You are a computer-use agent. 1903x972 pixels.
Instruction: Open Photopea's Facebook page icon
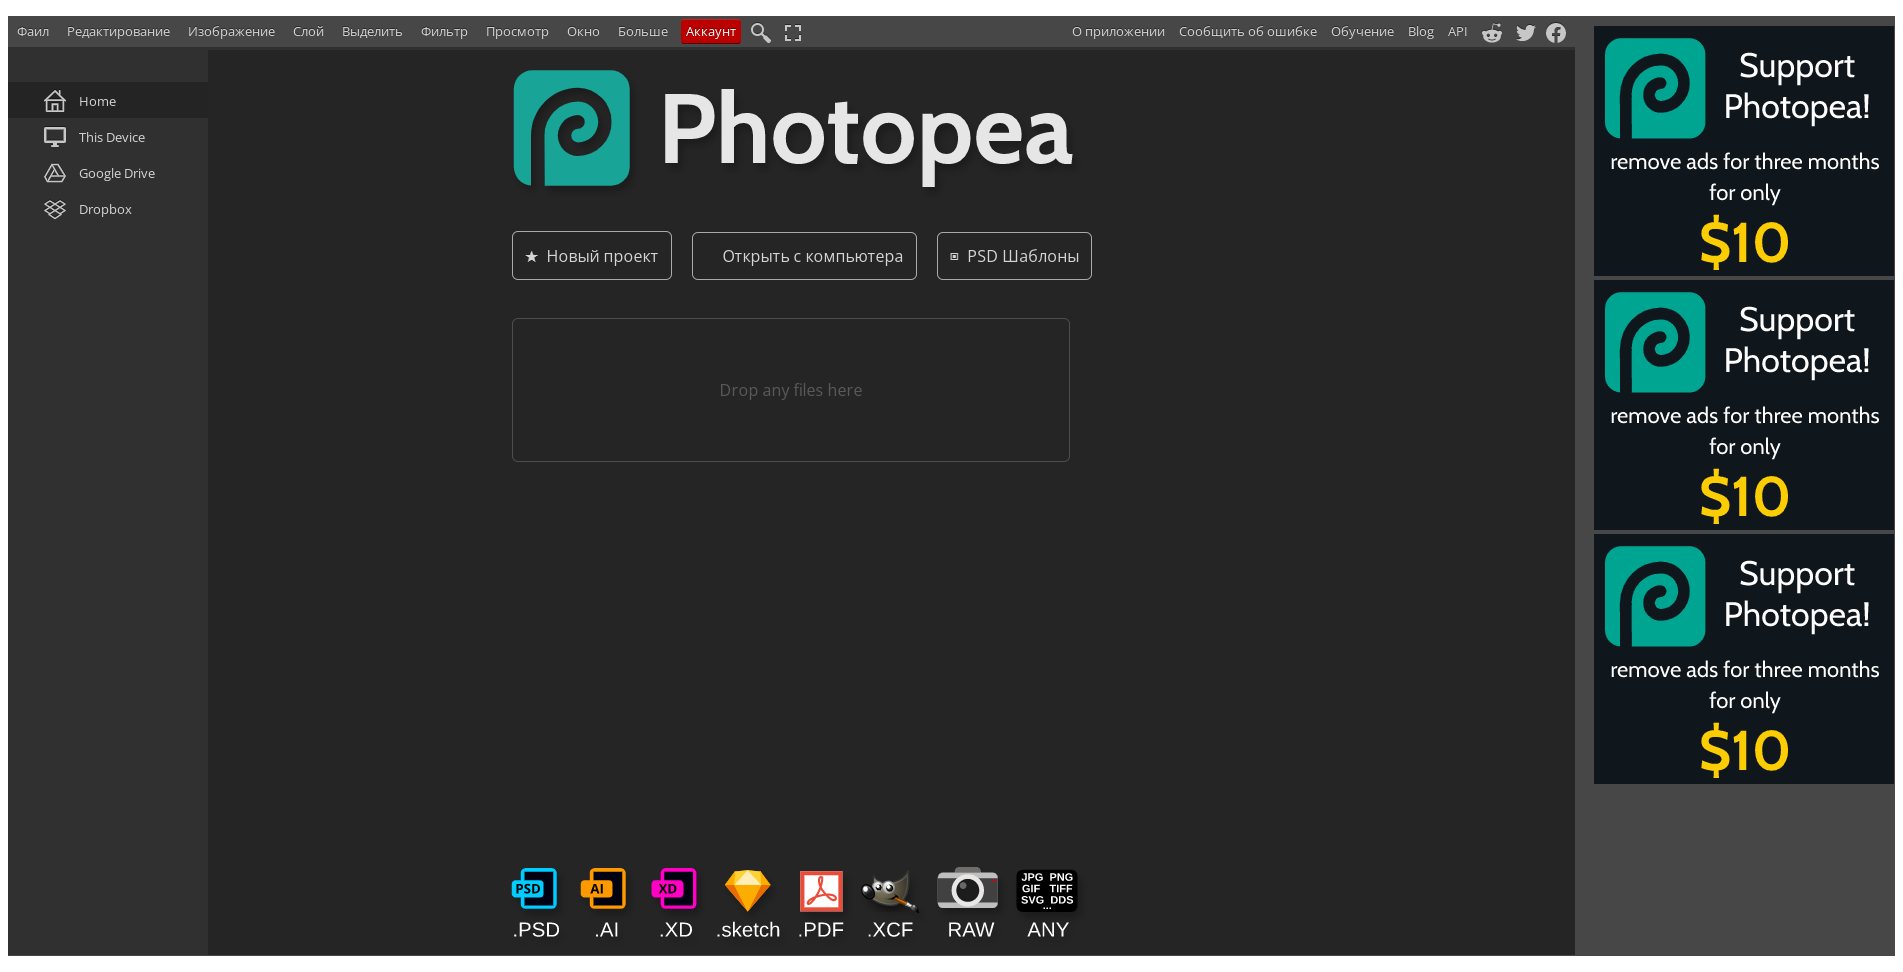[x=1556, y=33]
